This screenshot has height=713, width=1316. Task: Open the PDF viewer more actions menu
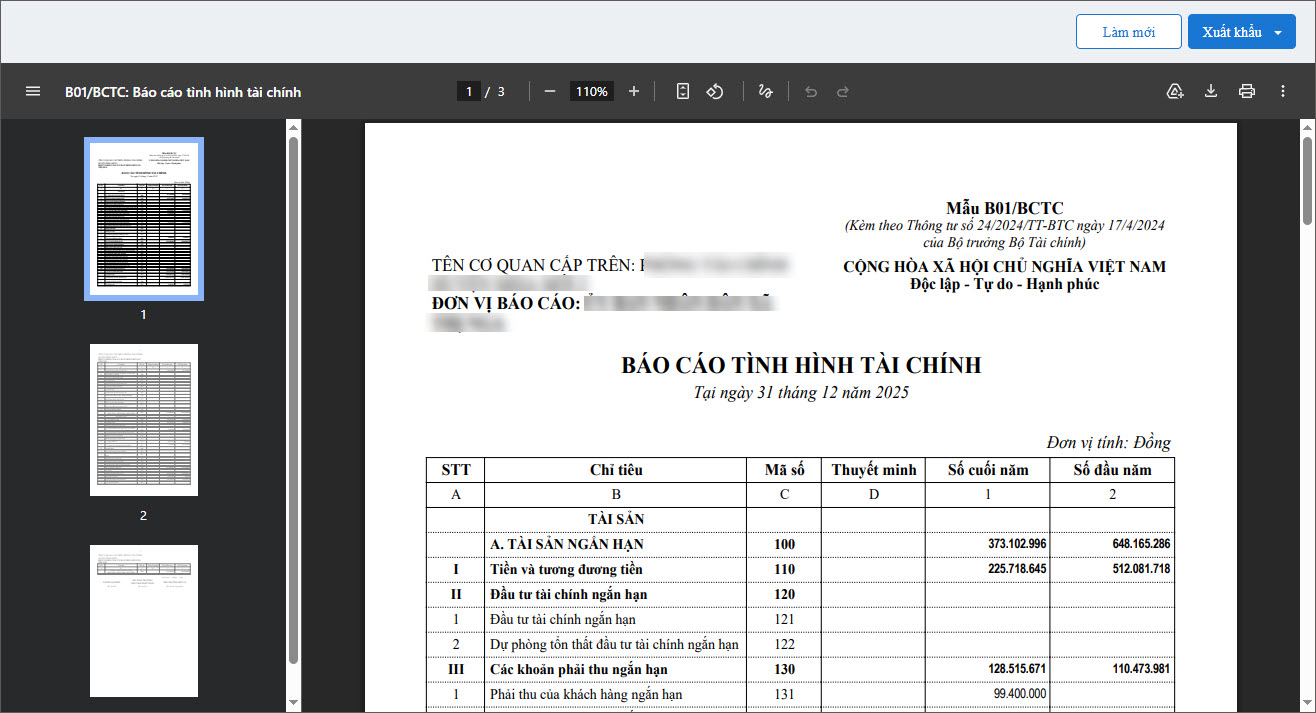(1283, 91)
